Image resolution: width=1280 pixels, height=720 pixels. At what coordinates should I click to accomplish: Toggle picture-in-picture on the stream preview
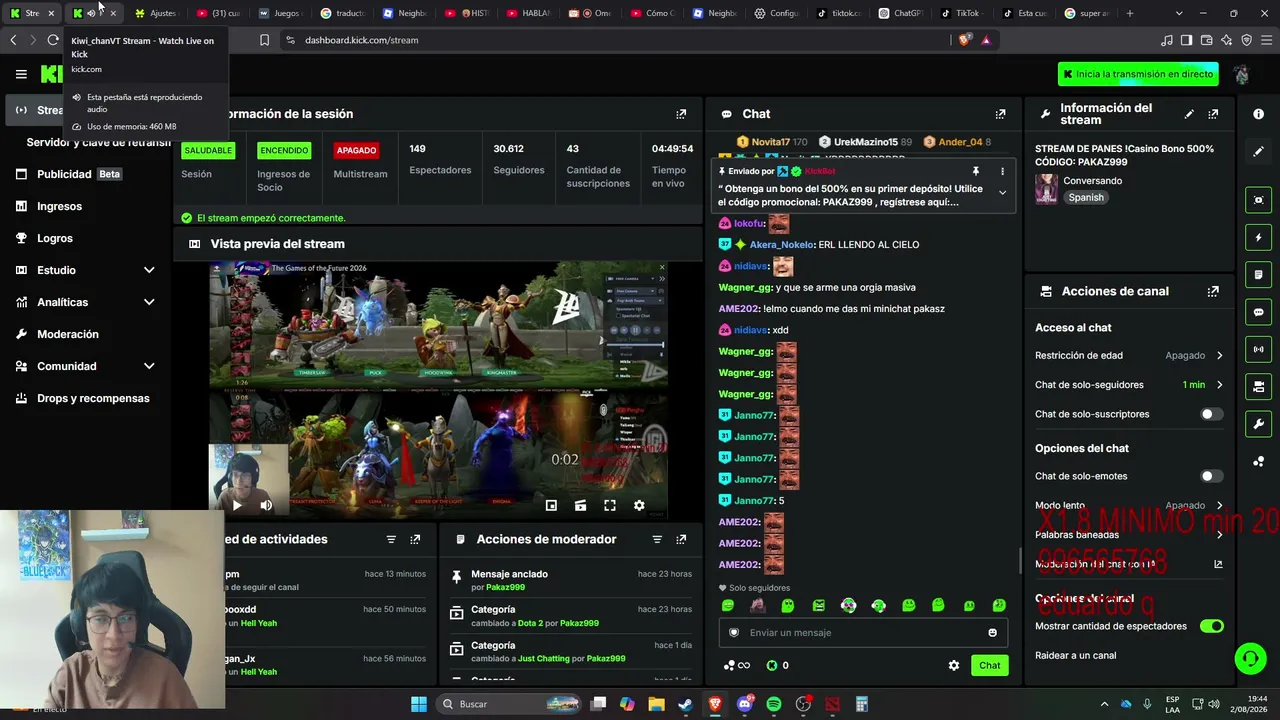pos(551,505)
